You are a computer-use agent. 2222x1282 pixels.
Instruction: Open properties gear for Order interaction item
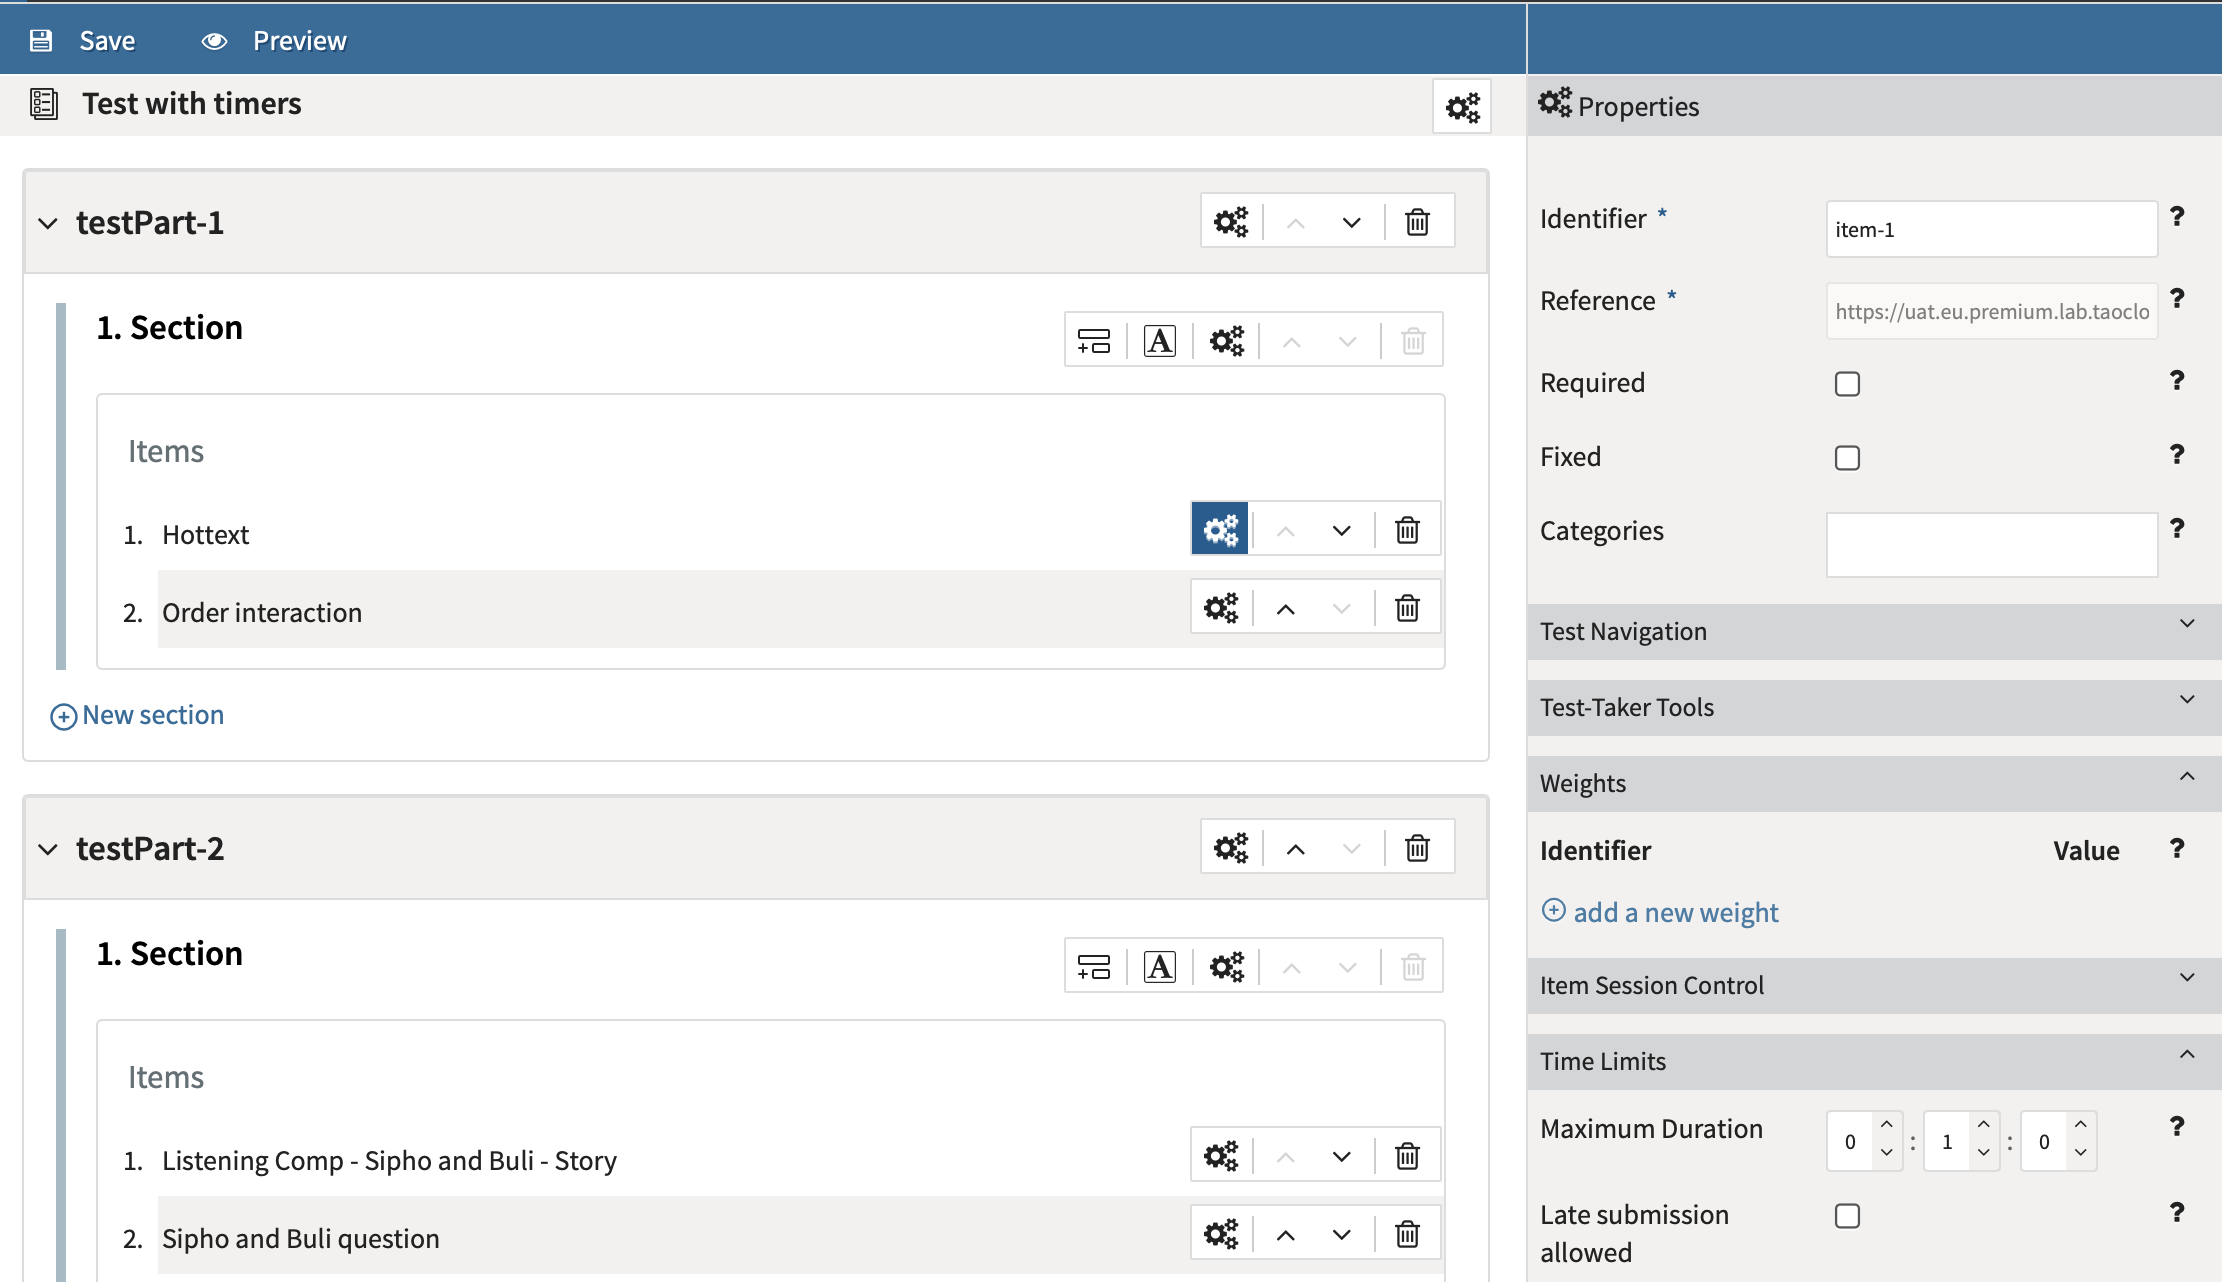tap(1220, 608)
